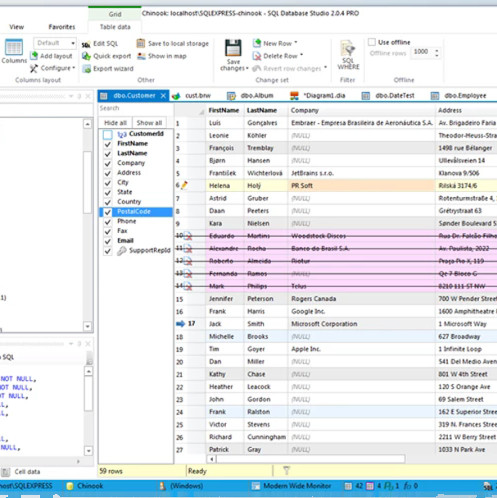Switch to the Favorites ribbon tab
The image size is (497, 498).
tap(62, 27)
